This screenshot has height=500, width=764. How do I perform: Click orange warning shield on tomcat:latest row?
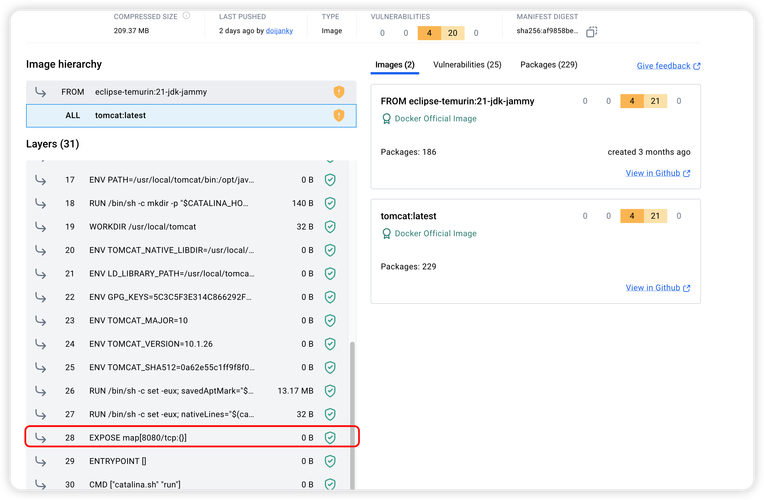point(339,115)
